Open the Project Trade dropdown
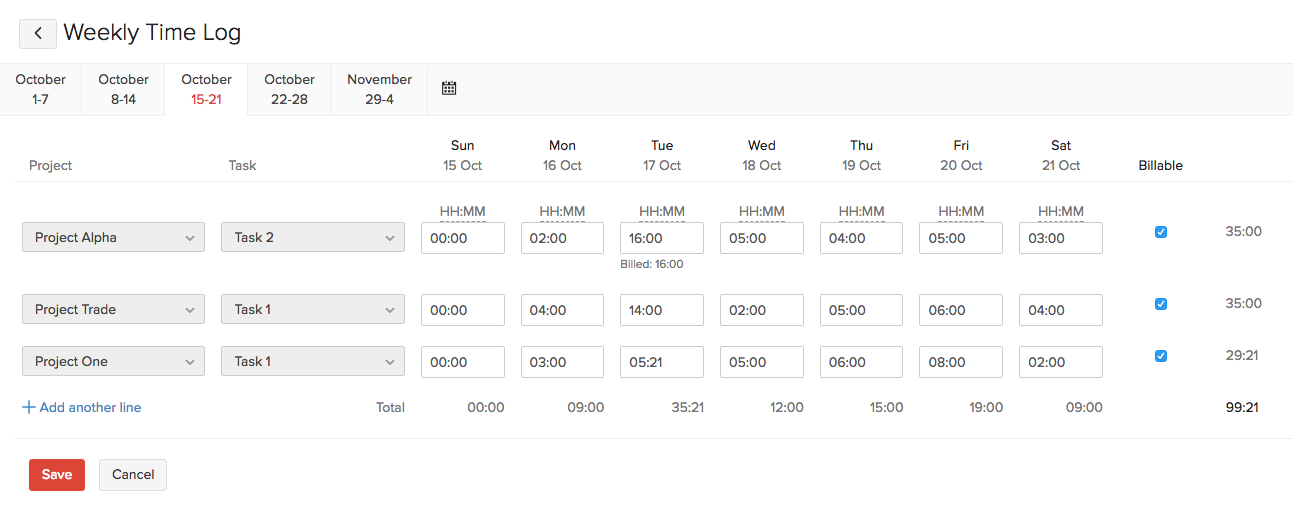The image size is (1293, 510). click(113, 310)
